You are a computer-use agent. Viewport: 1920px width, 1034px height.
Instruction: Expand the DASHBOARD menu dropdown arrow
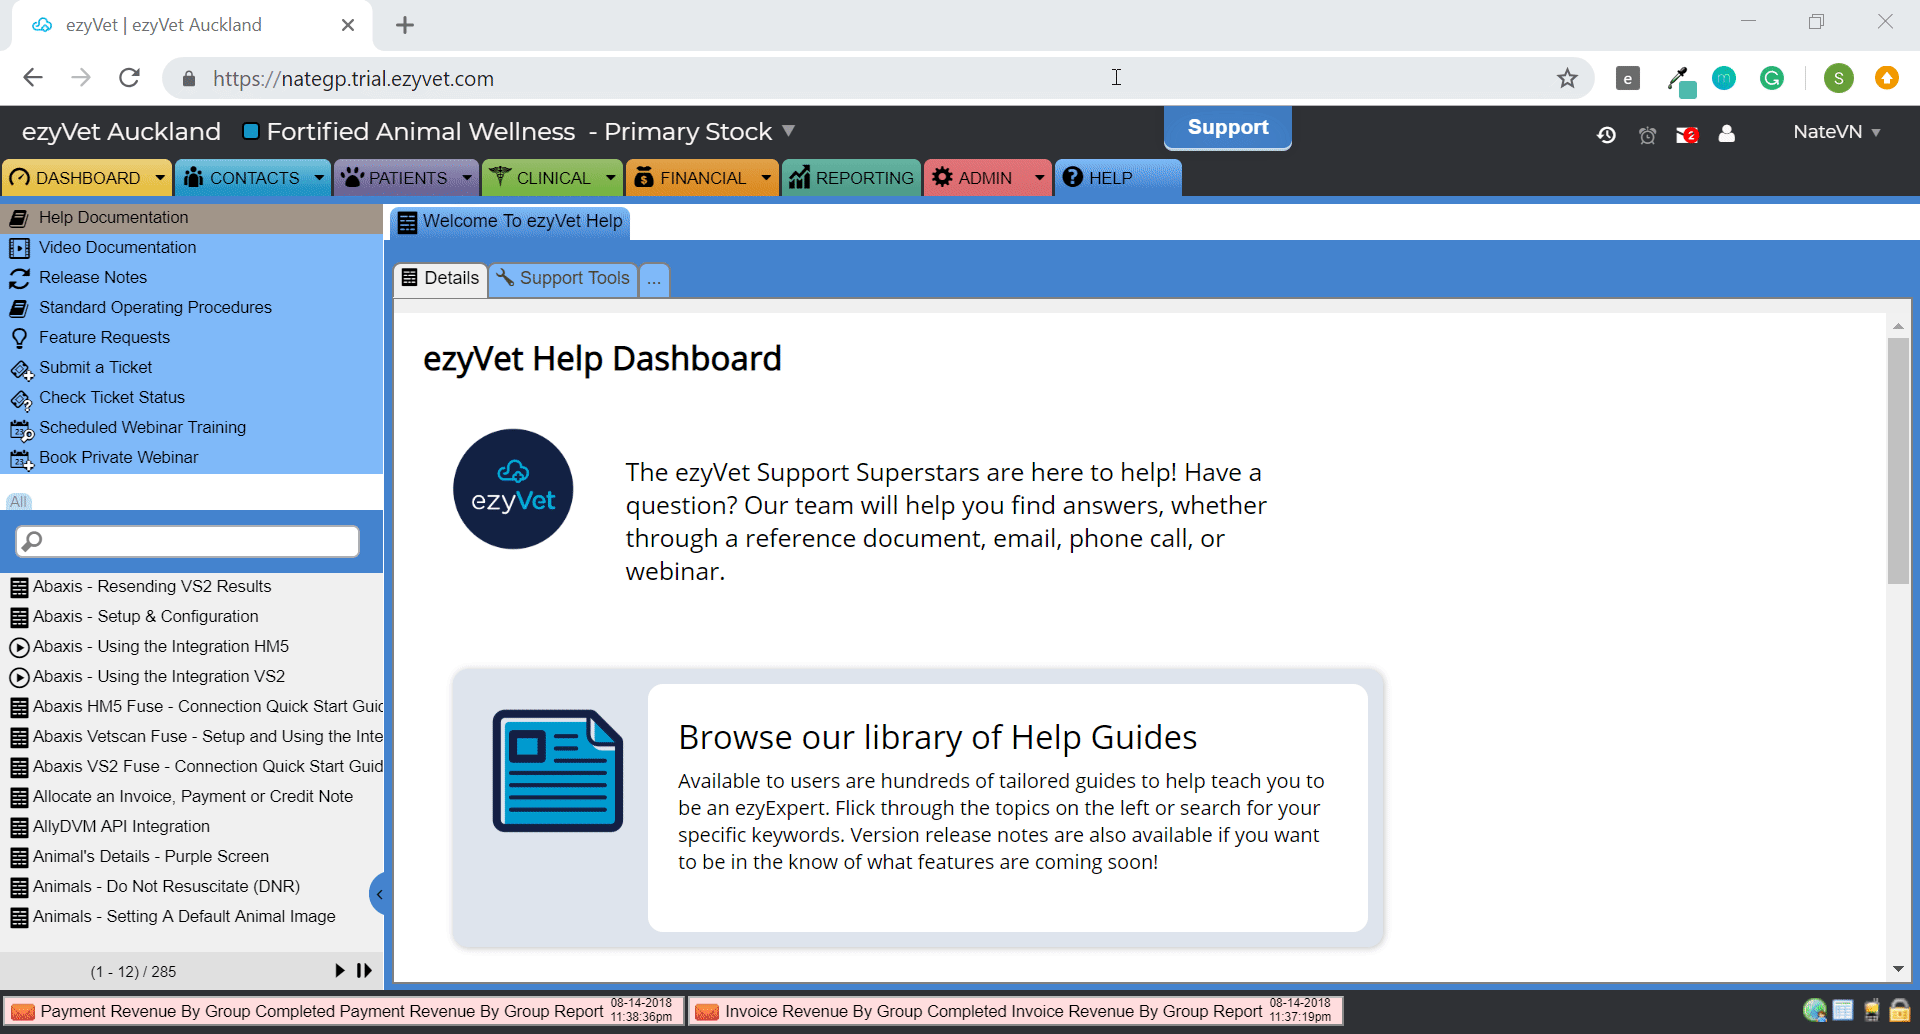coord(160,178)
